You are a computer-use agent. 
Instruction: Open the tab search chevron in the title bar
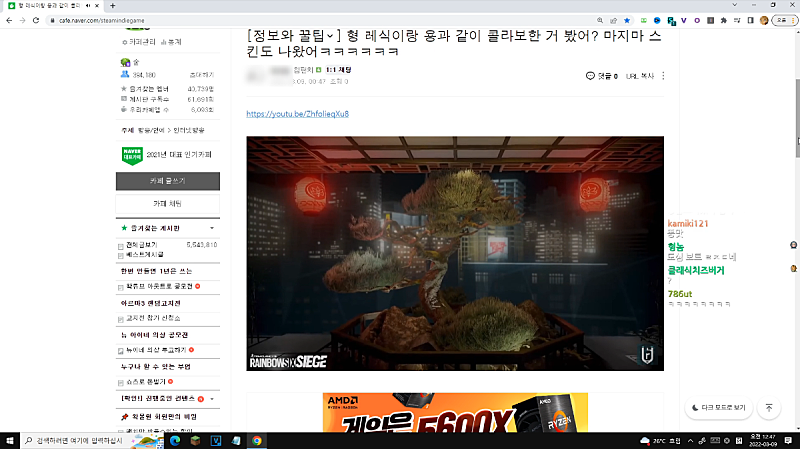tap(735, 5)
